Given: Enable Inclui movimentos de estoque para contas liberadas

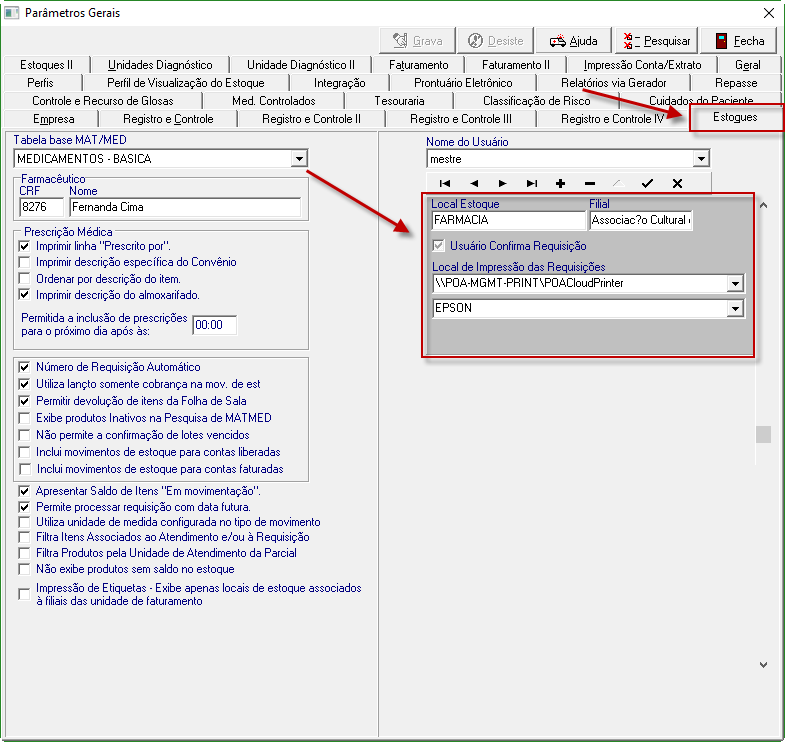Looking at the screenshot, I should point(24,452).
